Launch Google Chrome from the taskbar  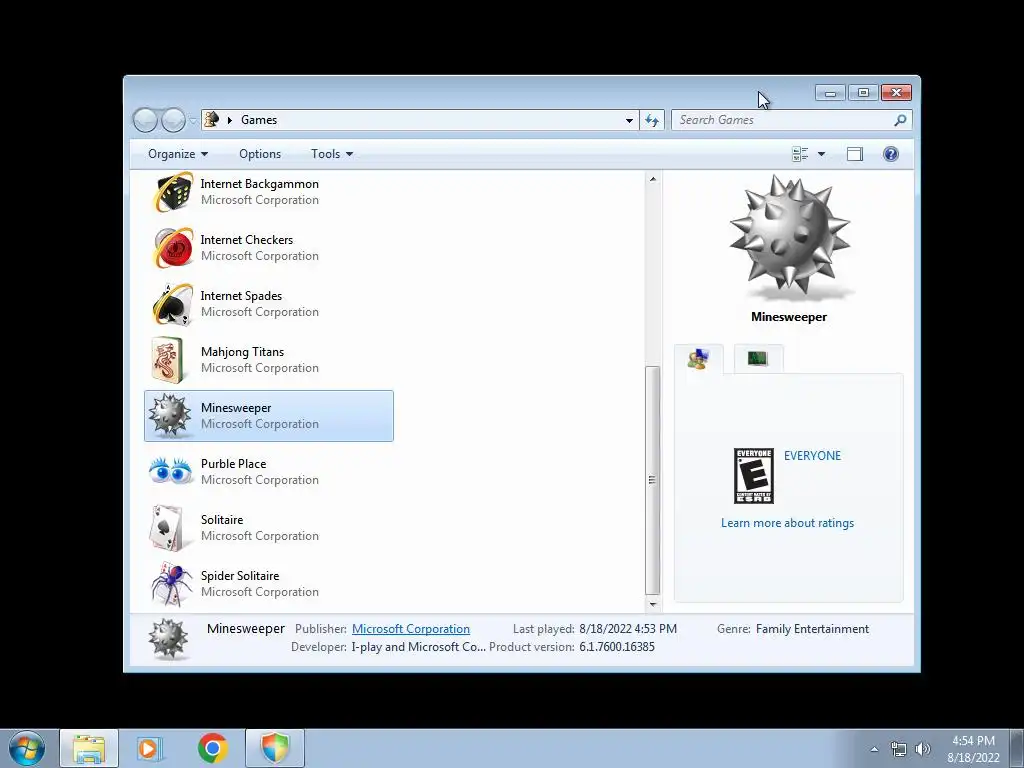point(213,748)
